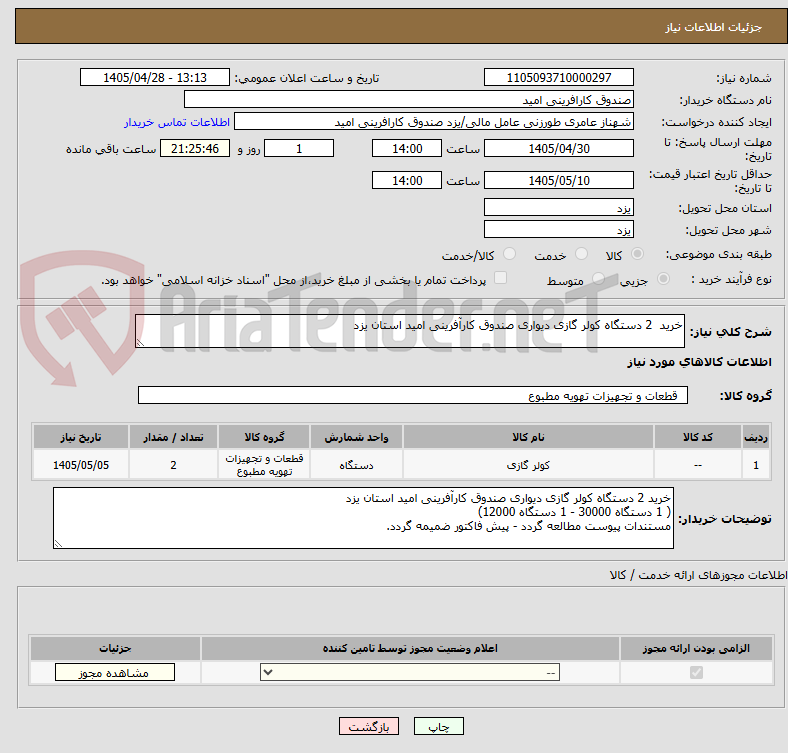This screenshot has height=753, width=788.
Task: Click the شماره نیاز field 1105093710000297
Action: pyautogui.click(x=558, y=77)
